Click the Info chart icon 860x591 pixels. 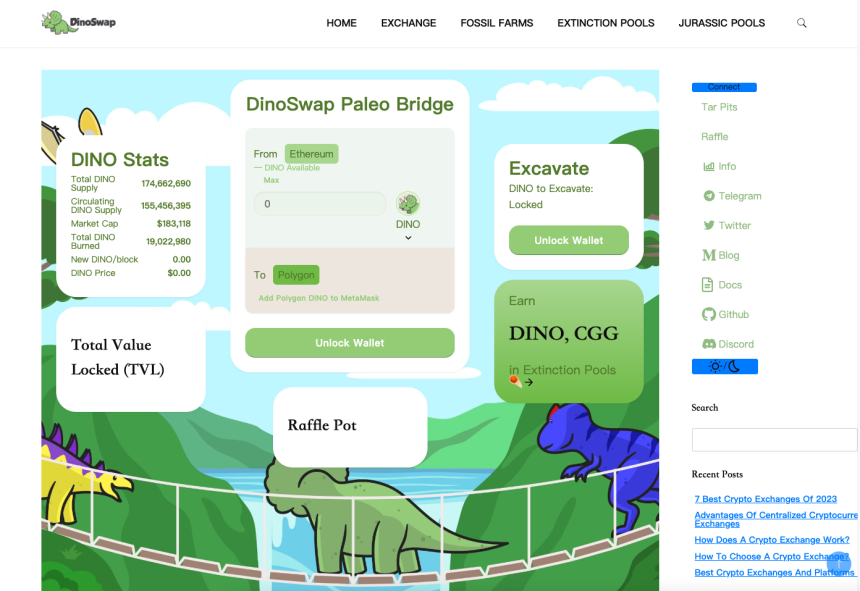click(x=709, y=166)
